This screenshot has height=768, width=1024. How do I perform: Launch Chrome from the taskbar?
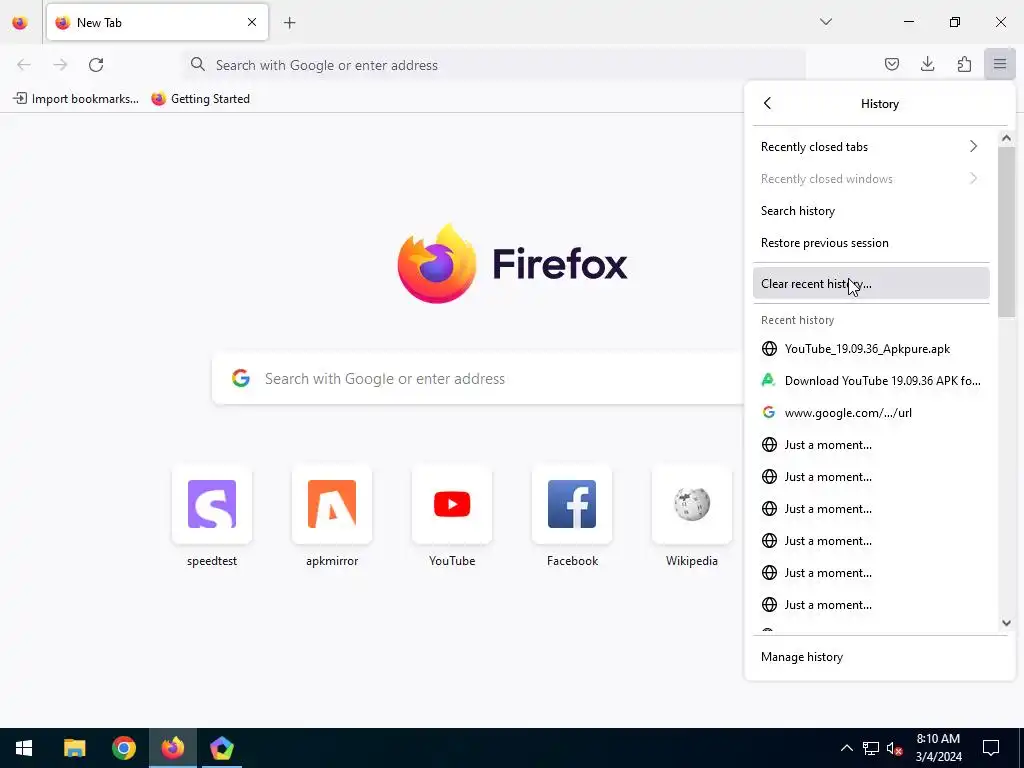[123, 748]
